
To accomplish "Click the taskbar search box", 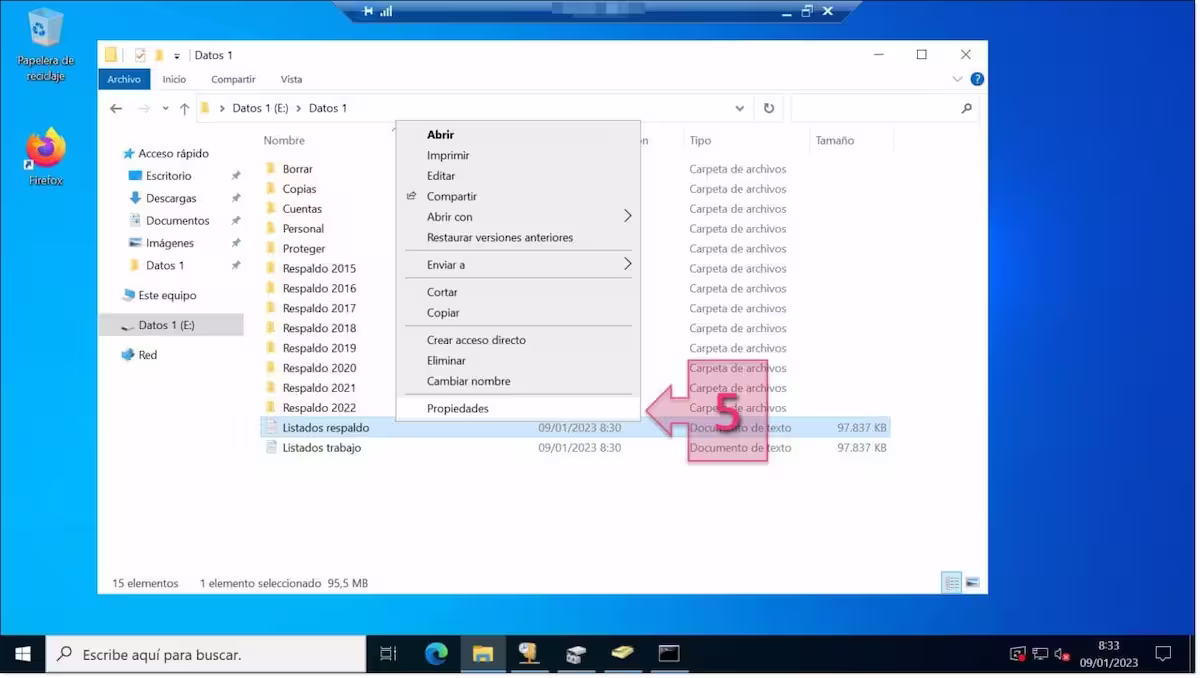I will pyautogui.click(x=206, y=654).
